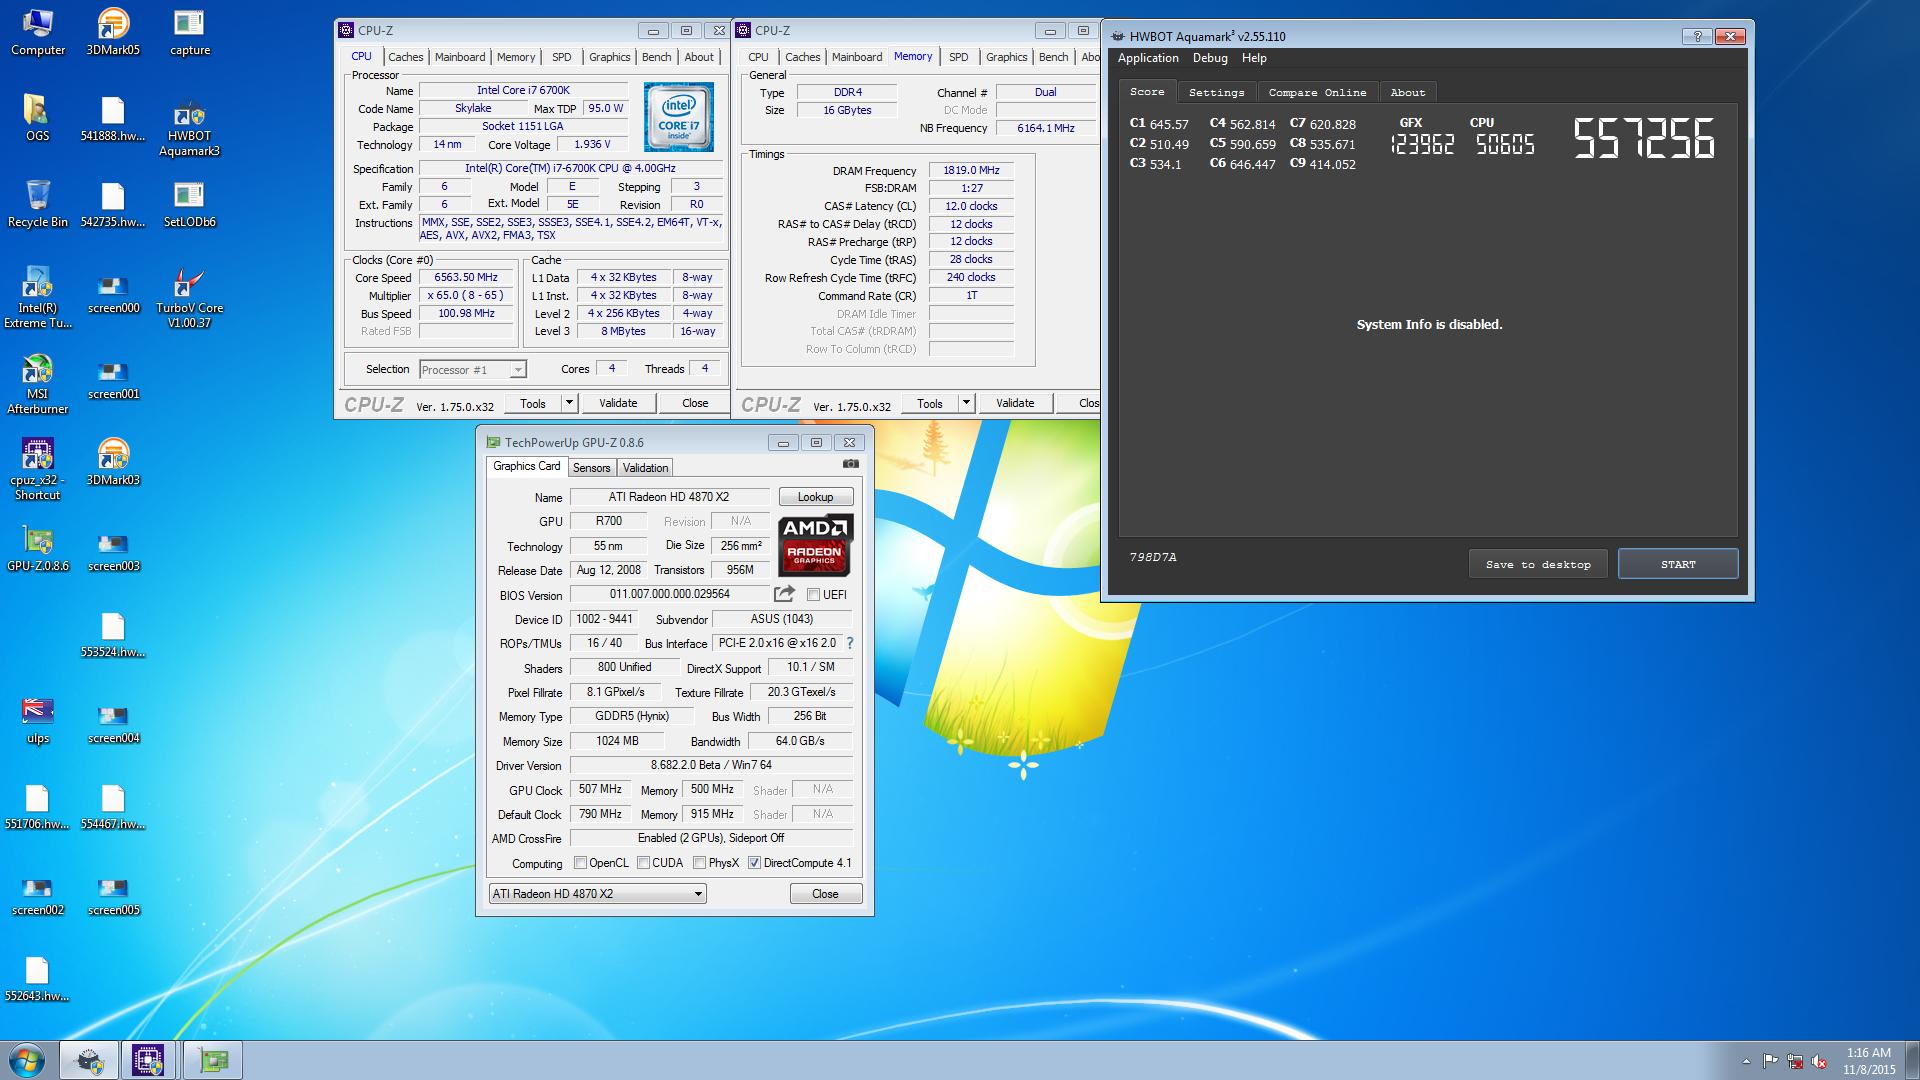Switch to Mainboard tab in left CPU-Z
The height and width of the screenshot is (1080, 1920).
click(x=459, y=57)
